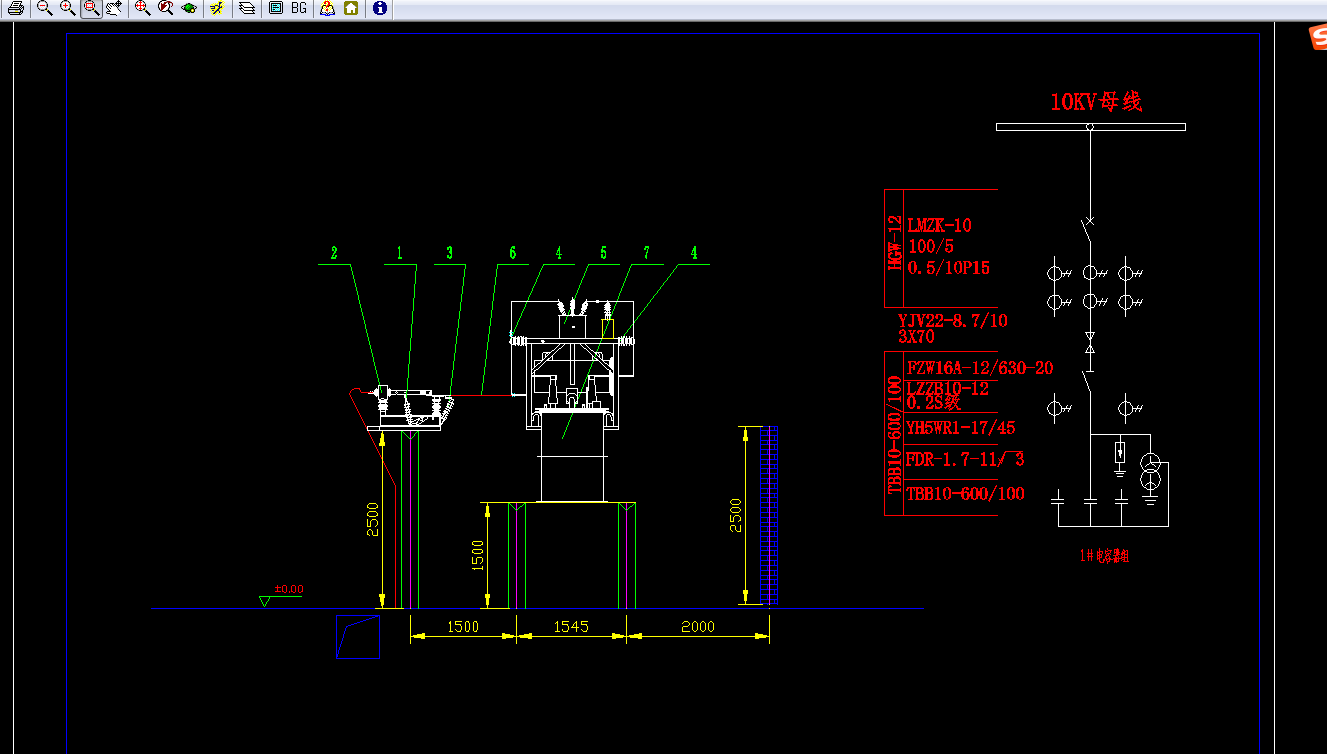
Task: Toggle the Zoom Window tool
Action: [x=90, y=8]
